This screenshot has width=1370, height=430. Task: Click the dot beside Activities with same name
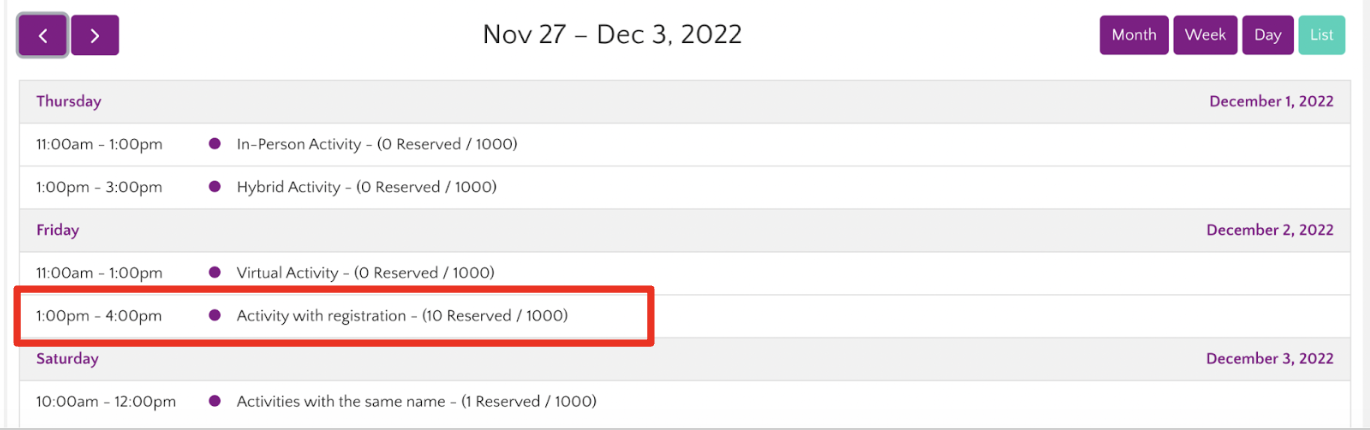214,402
